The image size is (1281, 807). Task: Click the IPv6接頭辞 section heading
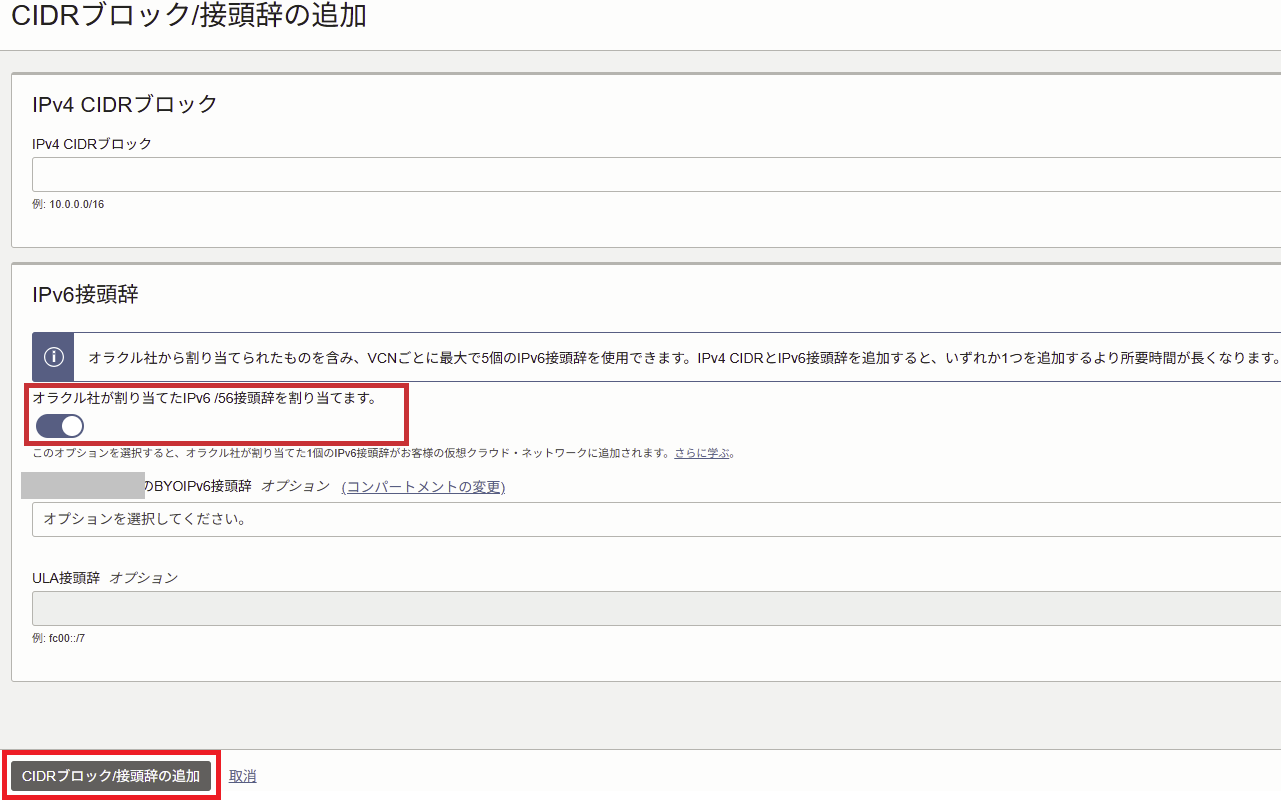(x=85, y=294)
